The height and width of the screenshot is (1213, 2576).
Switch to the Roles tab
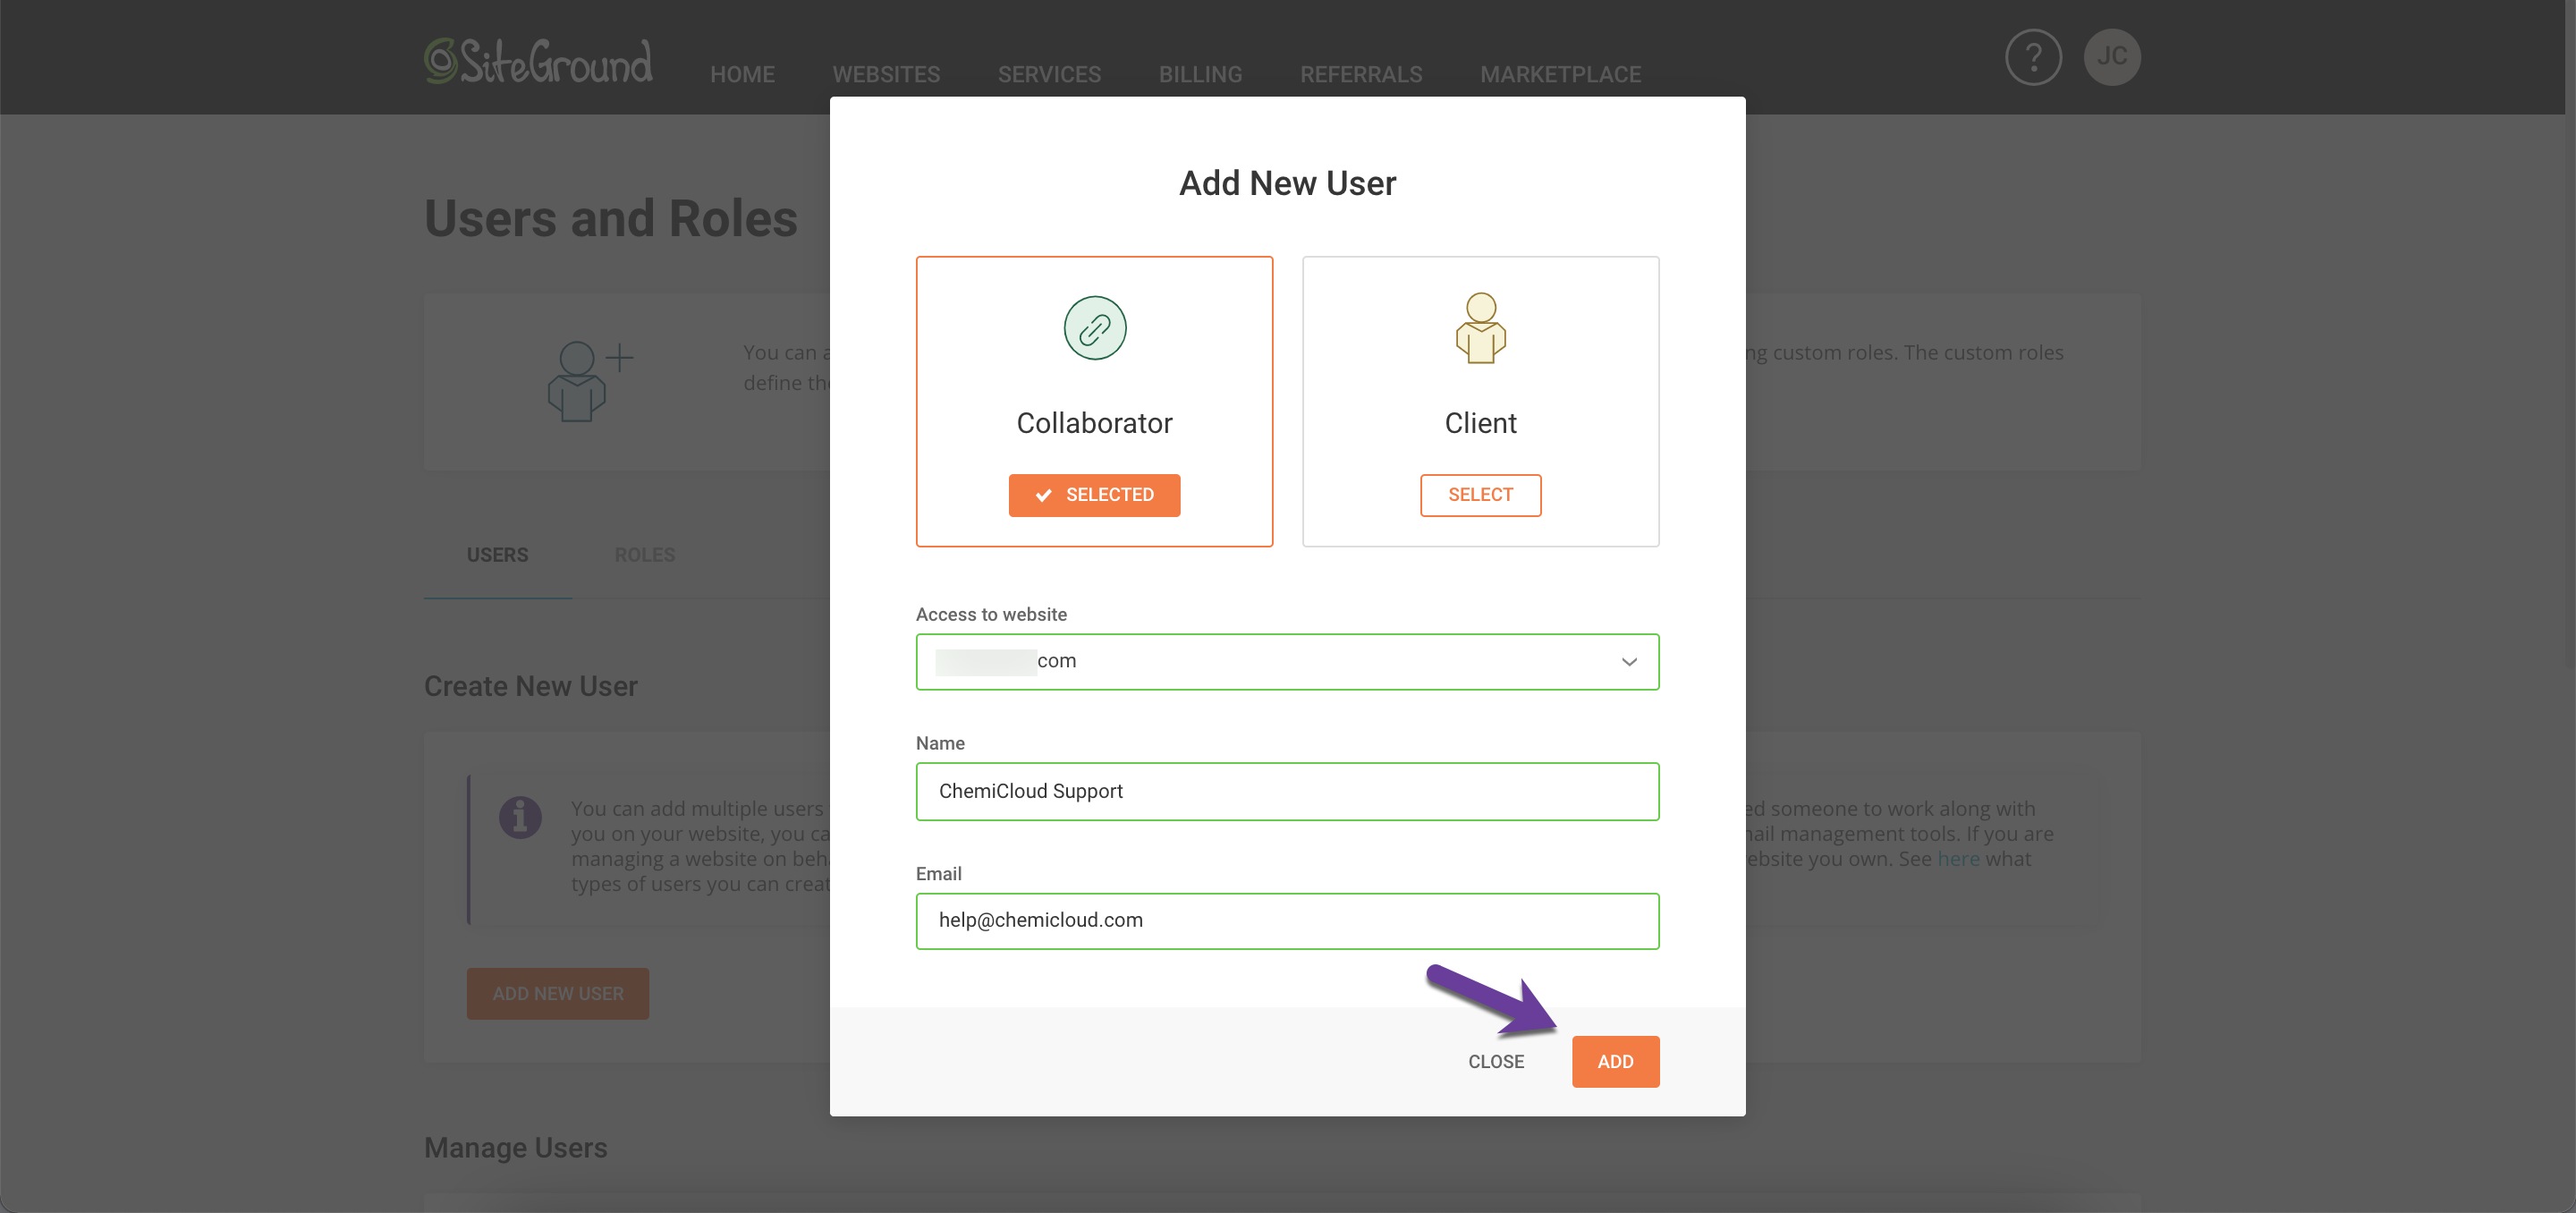[644, 555]
